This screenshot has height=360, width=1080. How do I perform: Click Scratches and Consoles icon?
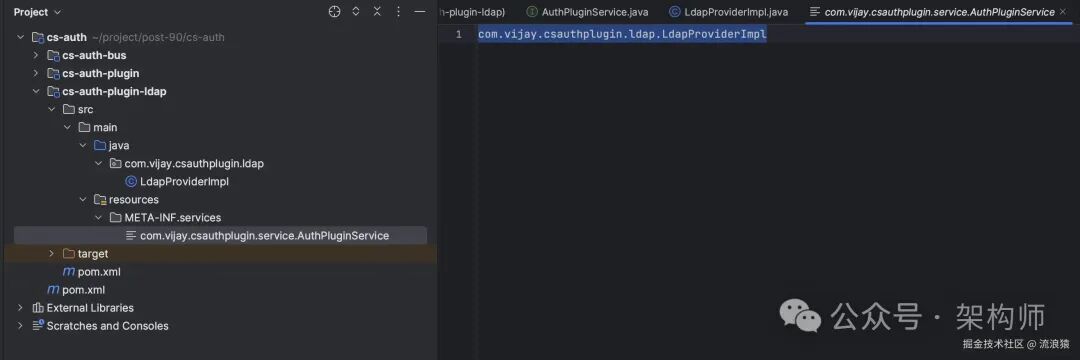[37, 326]
